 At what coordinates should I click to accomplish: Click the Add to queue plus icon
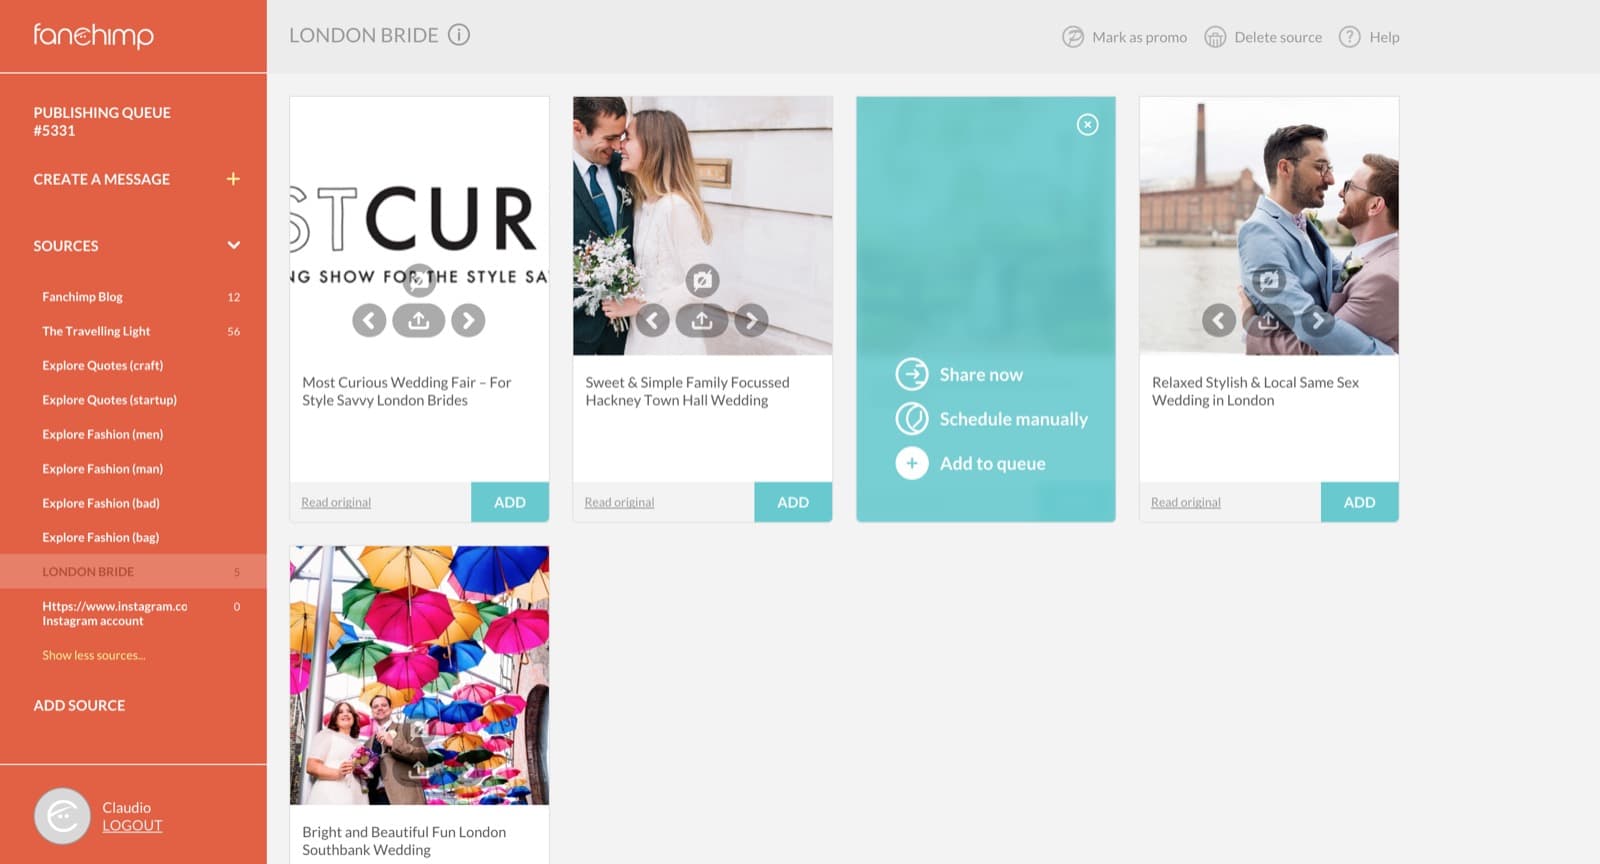click(911, 463)
